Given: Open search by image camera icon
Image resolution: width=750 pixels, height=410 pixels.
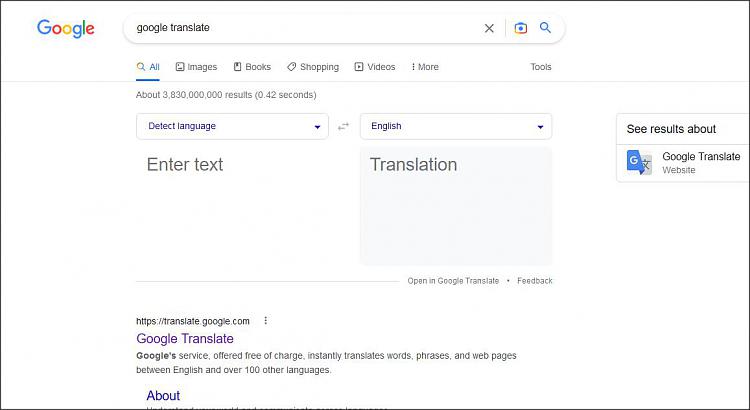Looking at the screenshot, I should [x=520, y=28].
